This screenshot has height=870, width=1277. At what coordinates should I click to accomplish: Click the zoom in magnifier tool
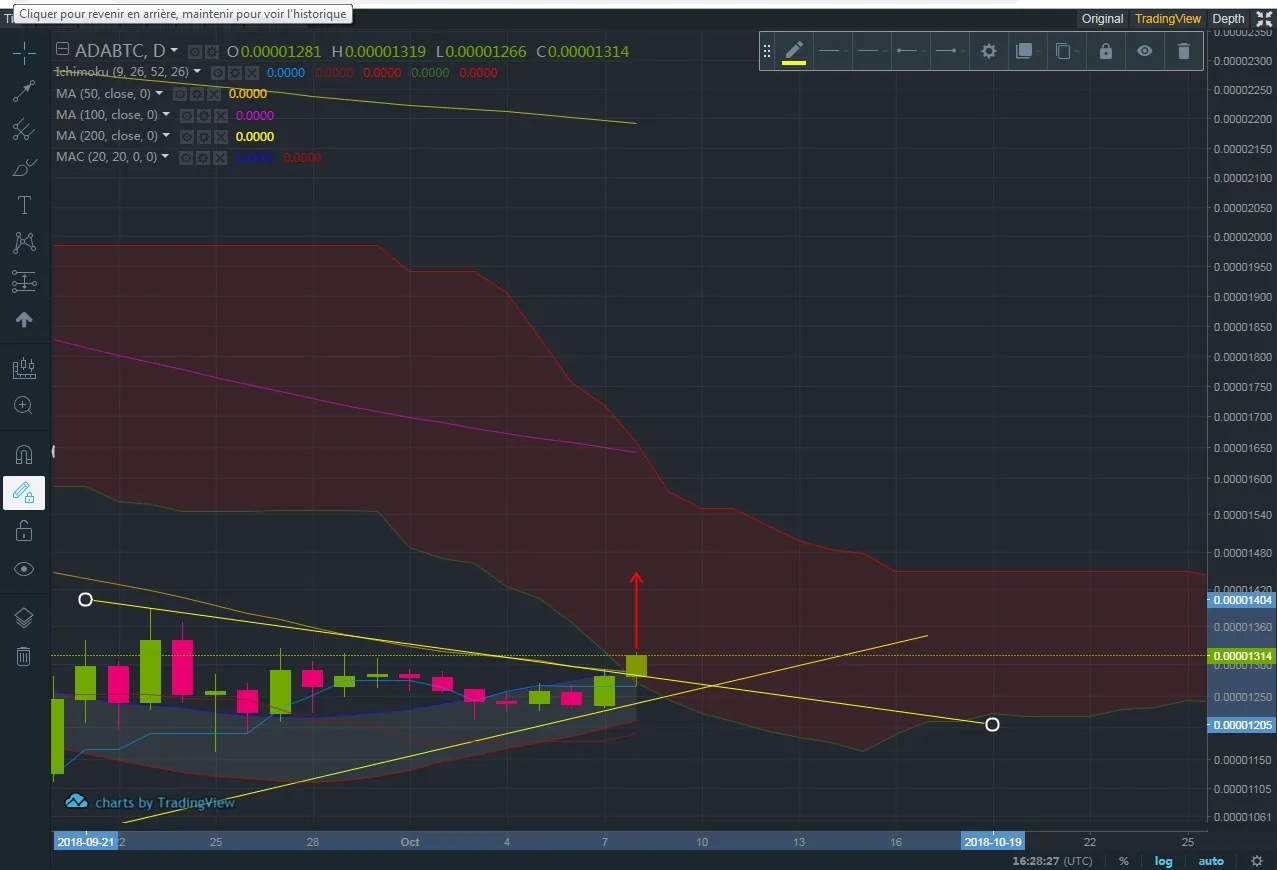click(x=24, y=405)
